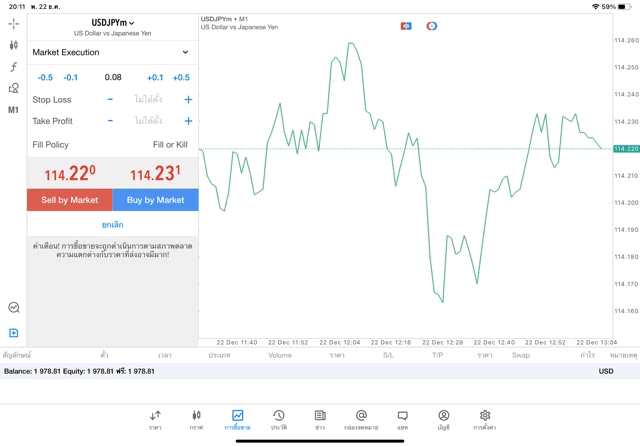Expand the Market Execution order type dropdown
Image resolution: width=640 pixels, height=447 pixels.
point(113,52)
